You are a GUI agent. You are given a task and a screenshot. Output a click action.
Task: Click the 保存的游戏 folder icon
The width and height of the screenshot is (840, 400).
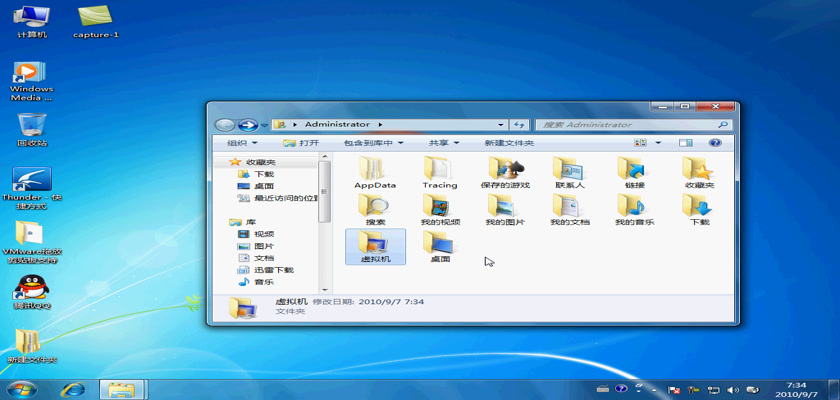(x=504, y=168)
